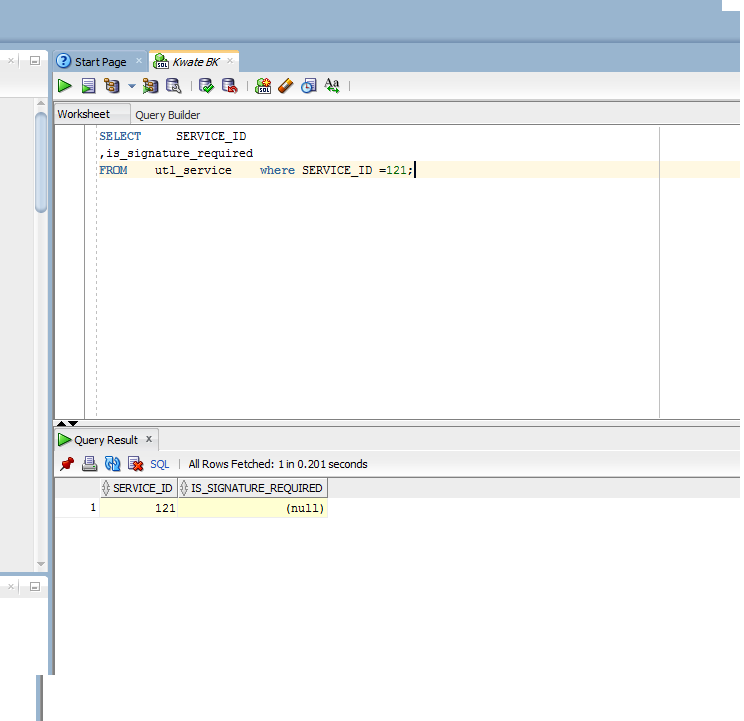Click the Clear eraser icon
Screen dimensions: 744x721
coord(286,86)
